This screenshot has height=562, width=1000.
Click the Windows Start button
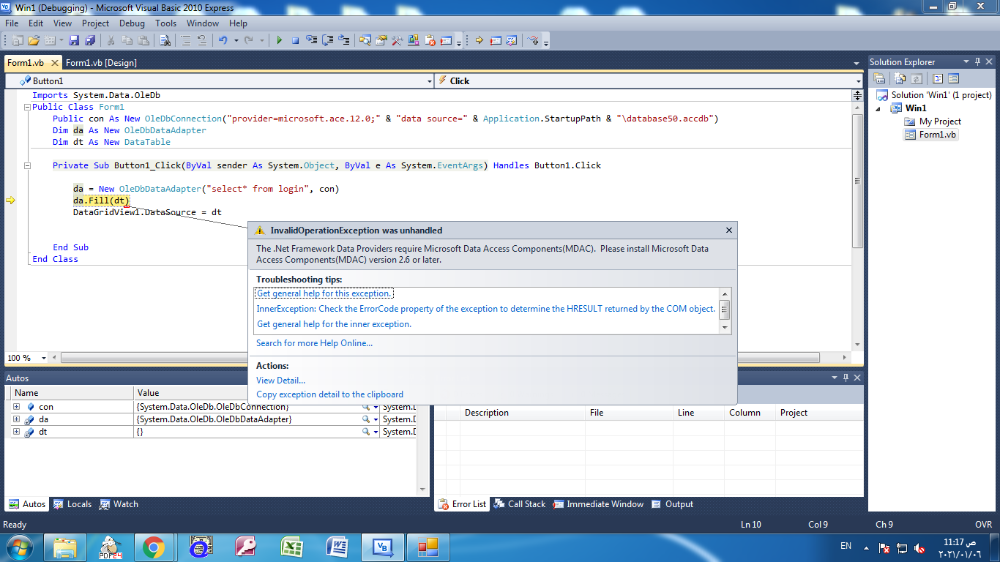(19, 548)
